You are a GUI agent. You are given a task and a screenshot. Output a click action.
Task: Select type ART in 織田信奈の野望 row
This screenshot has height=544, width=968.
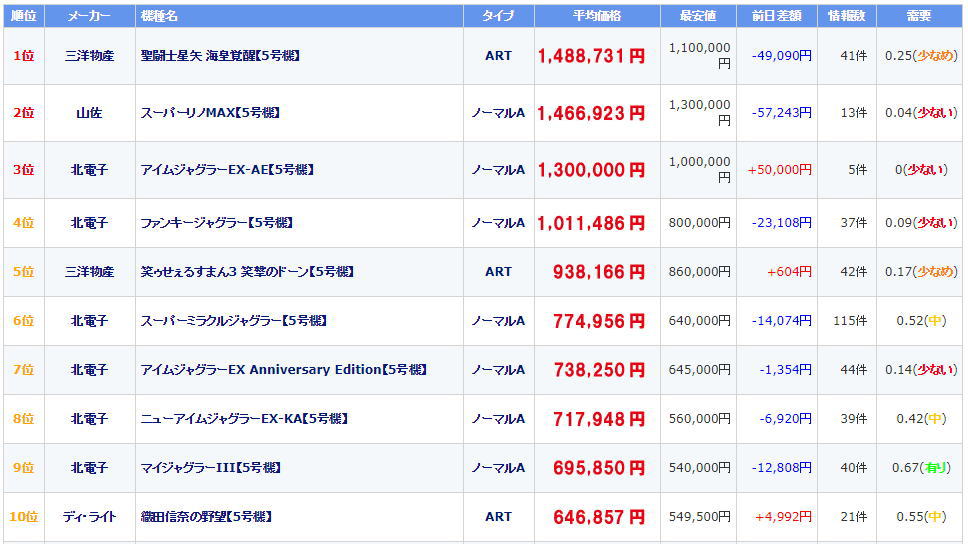[498, 516]
